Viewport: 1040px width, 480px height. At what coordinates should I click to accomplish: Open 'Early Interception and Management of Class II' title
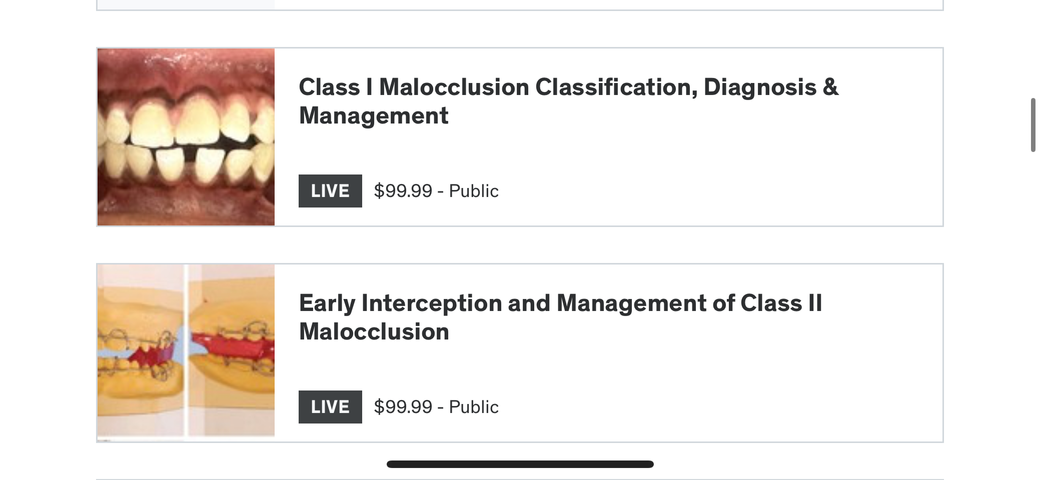pyautogui.click(x=560, y=317)
